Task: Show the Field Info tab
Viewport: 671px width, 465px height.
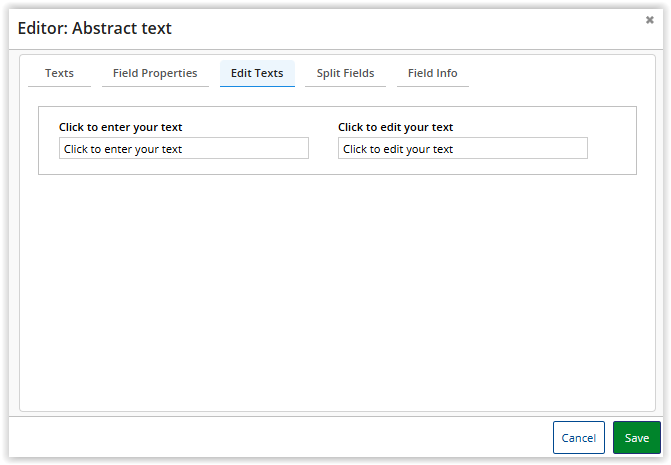Action: (x=433, y=73)
